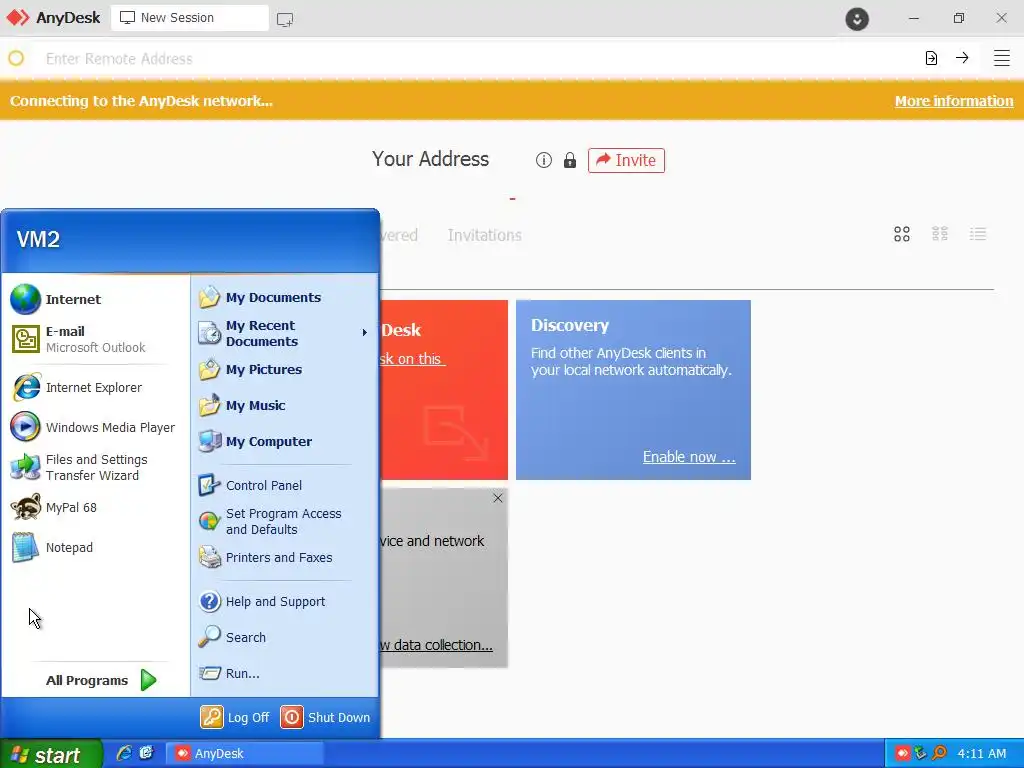Switch to large tiles view icon

(x=902, y=234)
